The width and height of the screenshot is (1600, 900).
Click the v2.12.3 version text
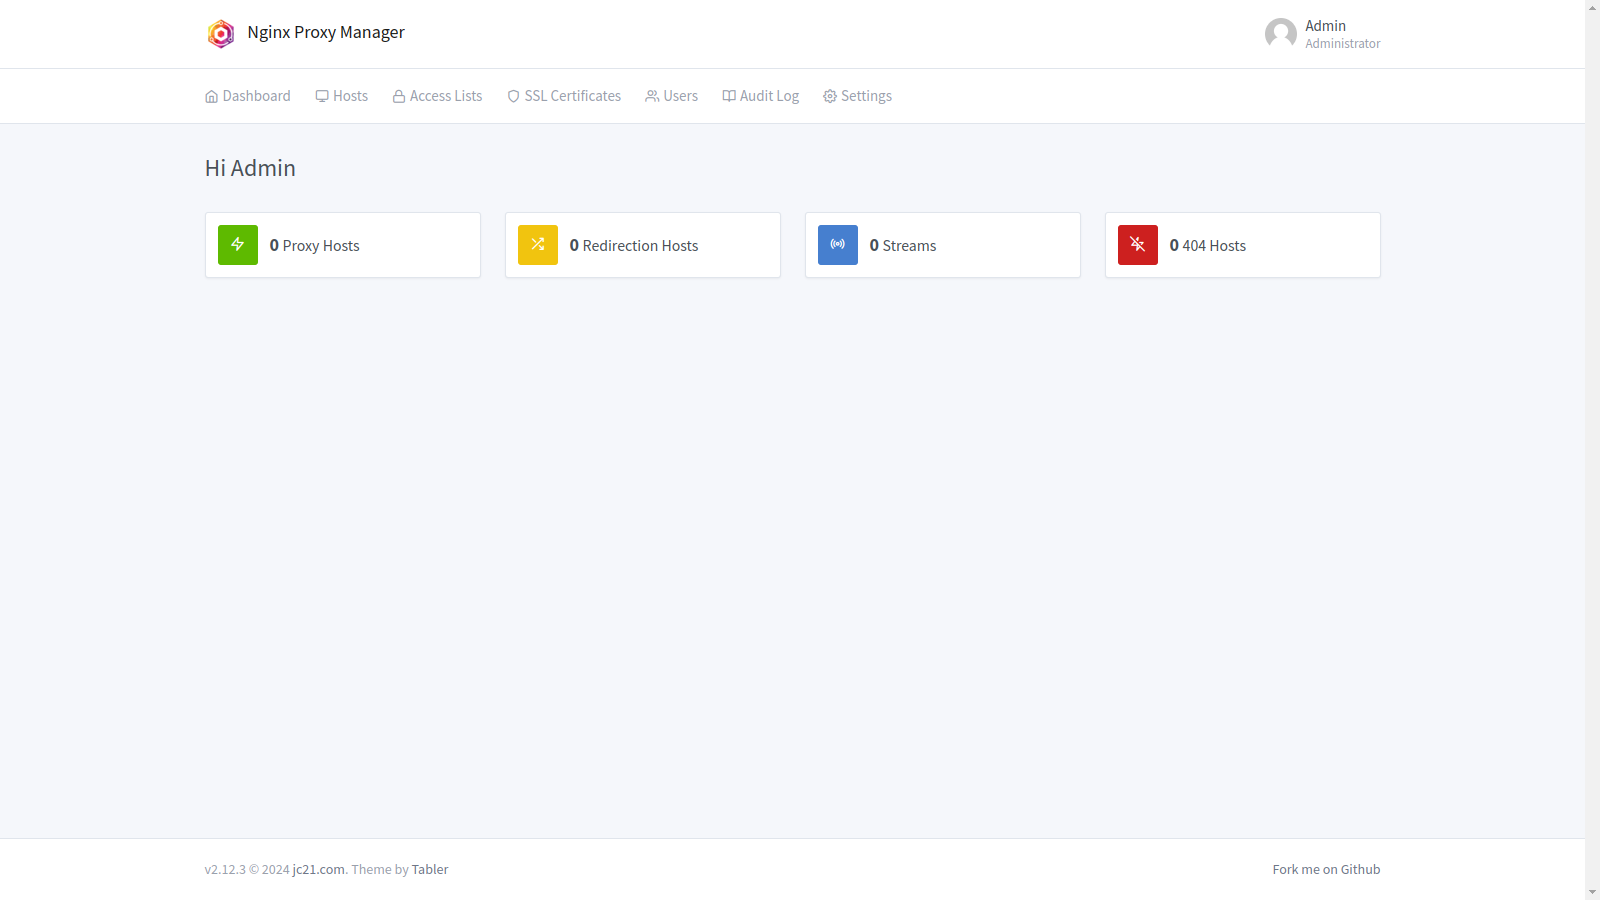coord(225,870)
